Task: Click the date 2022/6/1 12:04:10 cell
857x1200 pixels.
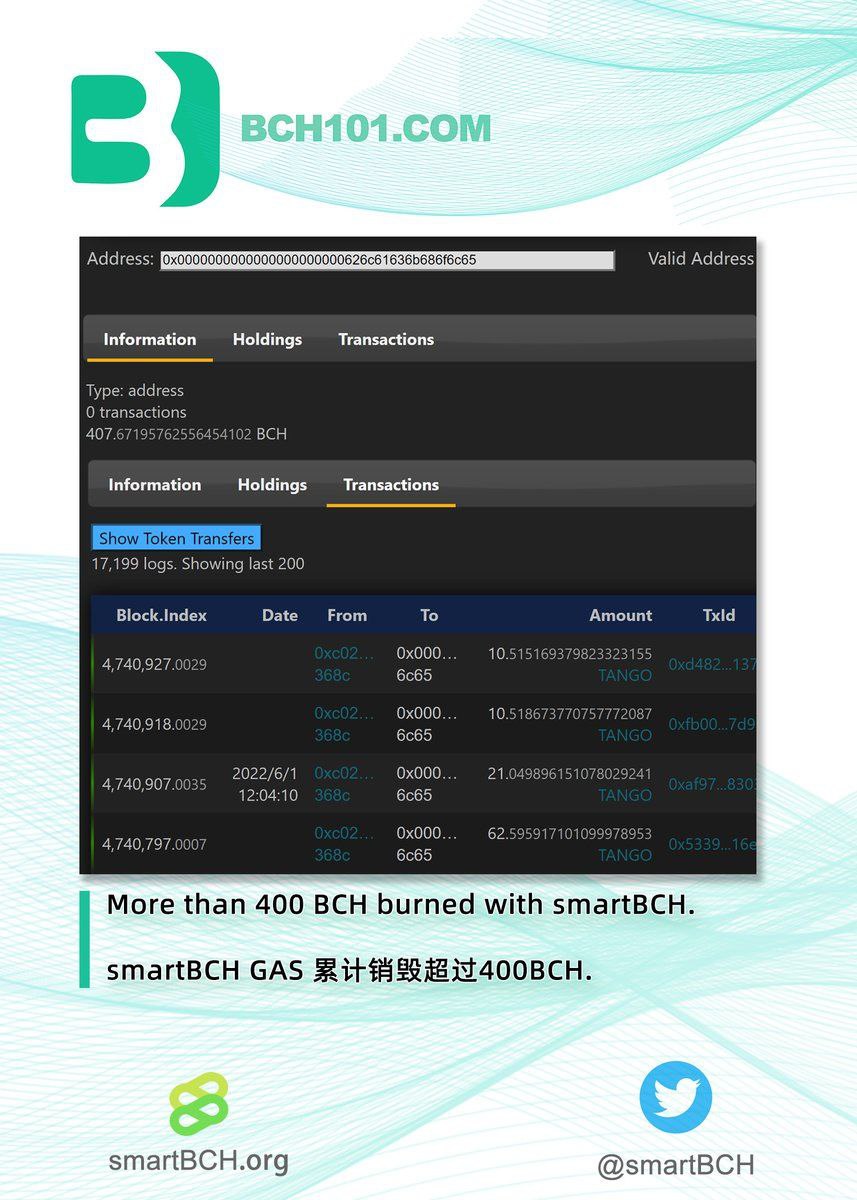Action: [265, 784]
